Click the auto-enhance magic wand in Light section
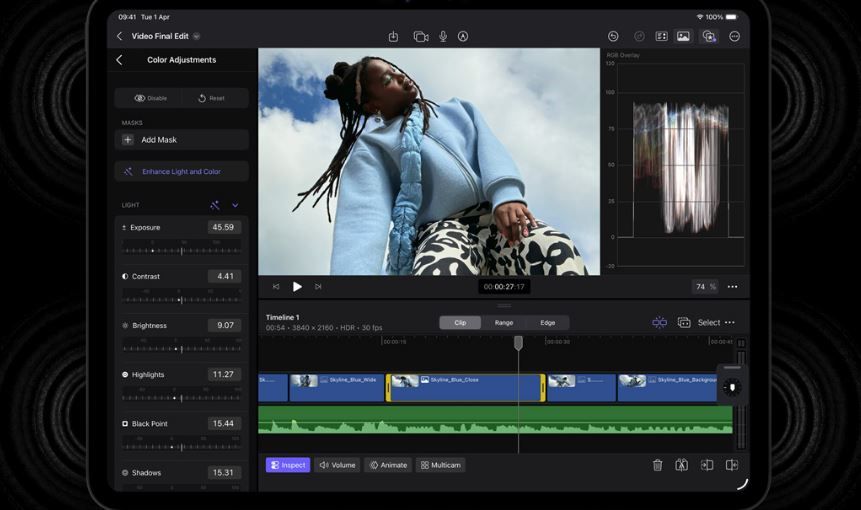The width and height of the screenshot is (861, 510). pyautogui.click(x=214, y=205)
